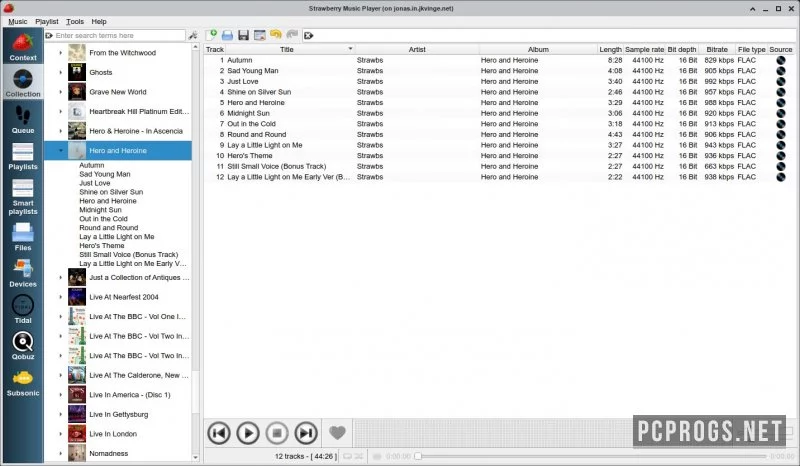Image resolution: width=800 pixels, height=466 pixels.
Task: Expand the Live In London album
Action: tap(61, 434)
